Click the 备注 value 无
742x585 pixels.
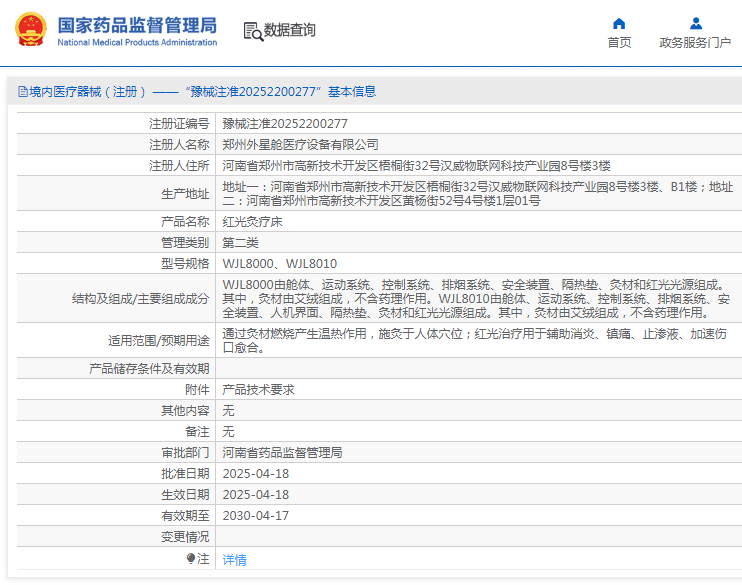(x=229, y=432)
